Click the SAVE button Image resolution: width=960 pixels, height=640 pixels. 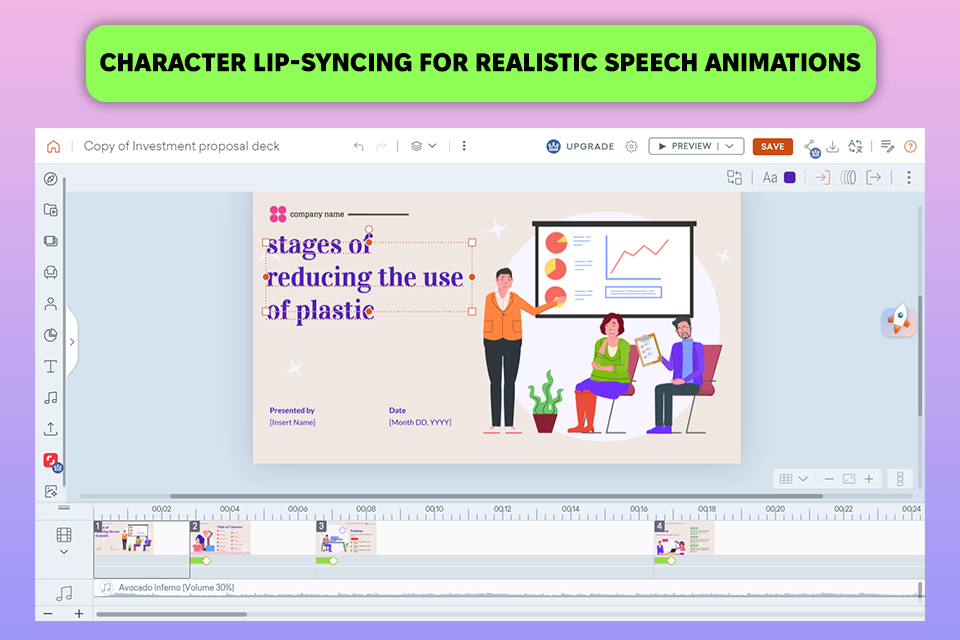click(x=773, y=146)
